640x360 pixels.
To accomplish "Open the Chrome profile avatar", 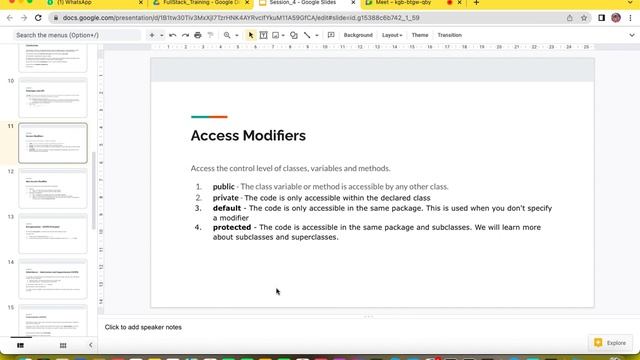I will [616, 18].
